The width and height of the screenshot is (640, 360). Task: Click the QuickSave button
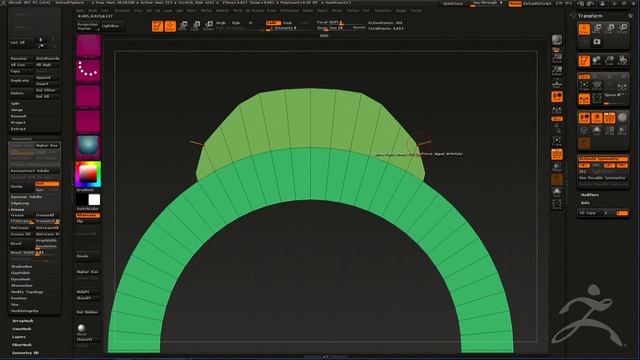(x=453, y=3)
